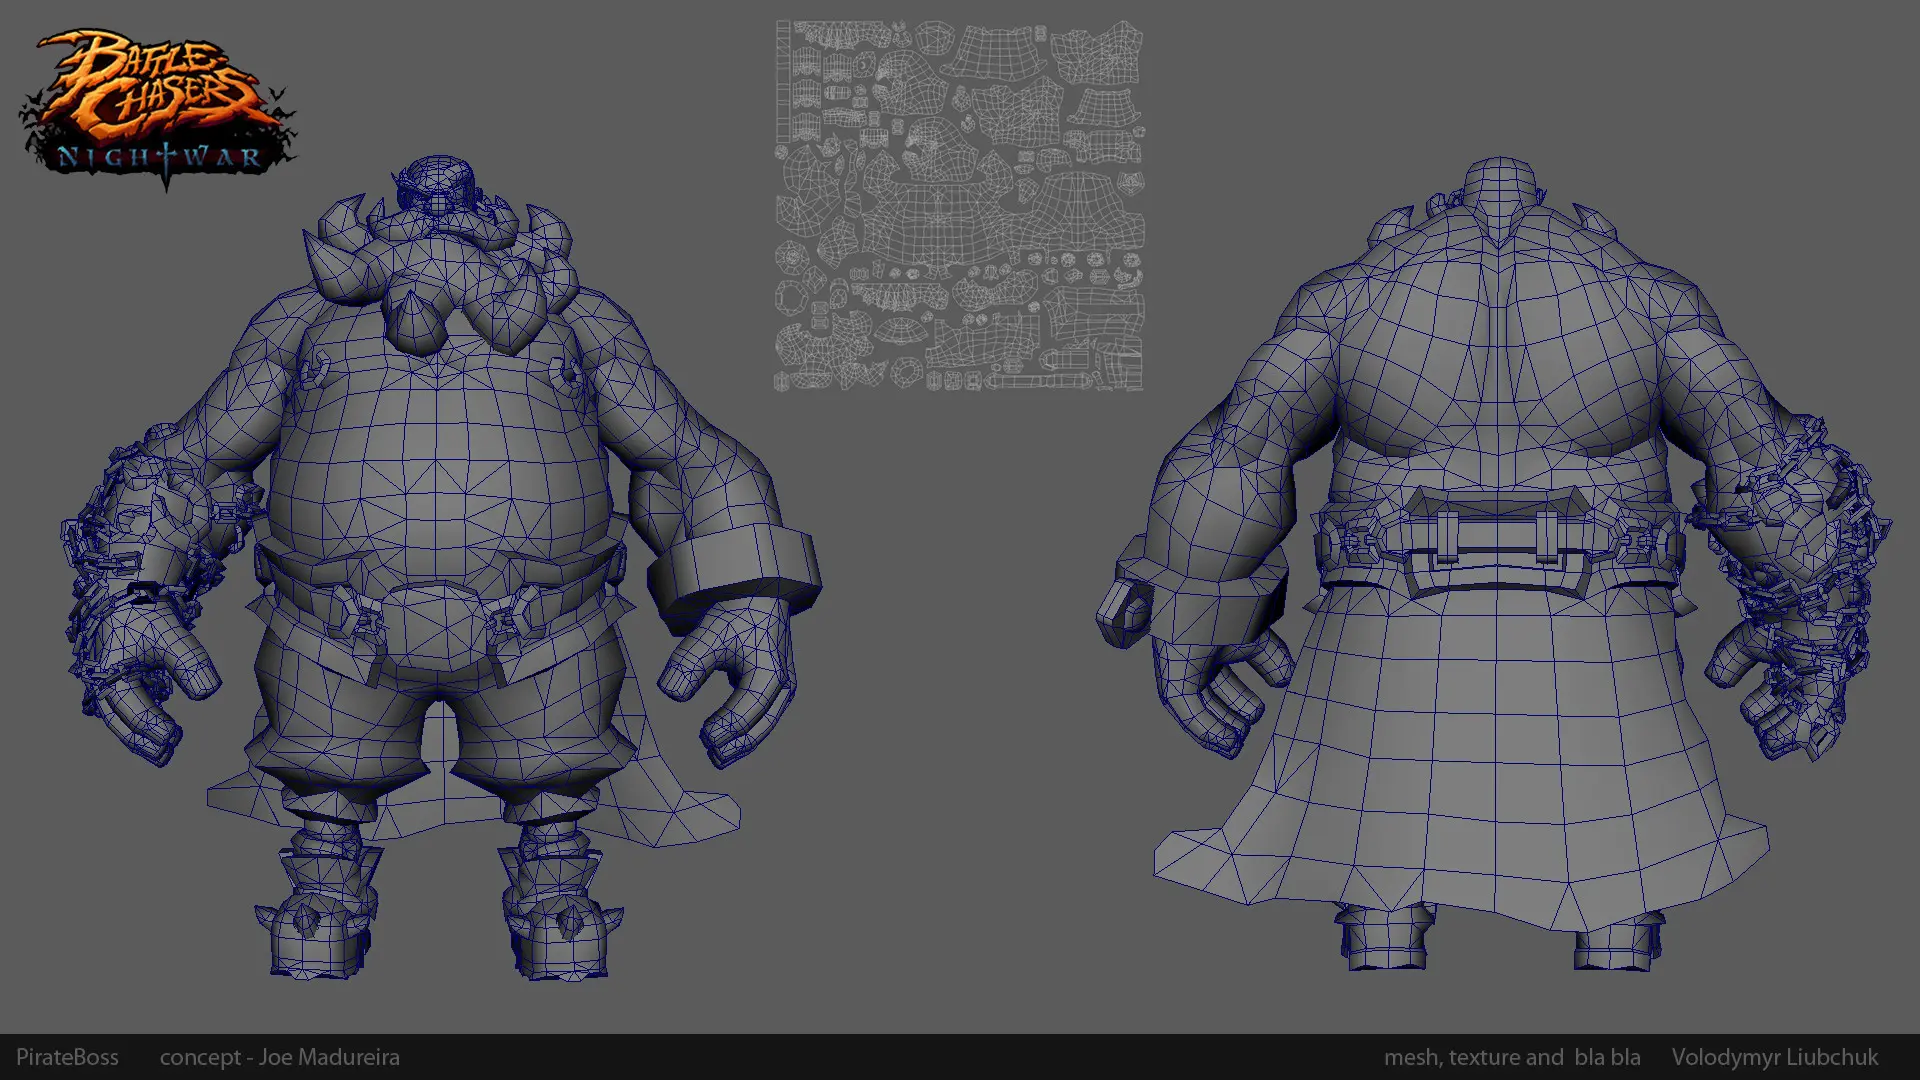Click the back view wireframe character model
The height and width of the screenshot is (1080, 1920).
1494,564
